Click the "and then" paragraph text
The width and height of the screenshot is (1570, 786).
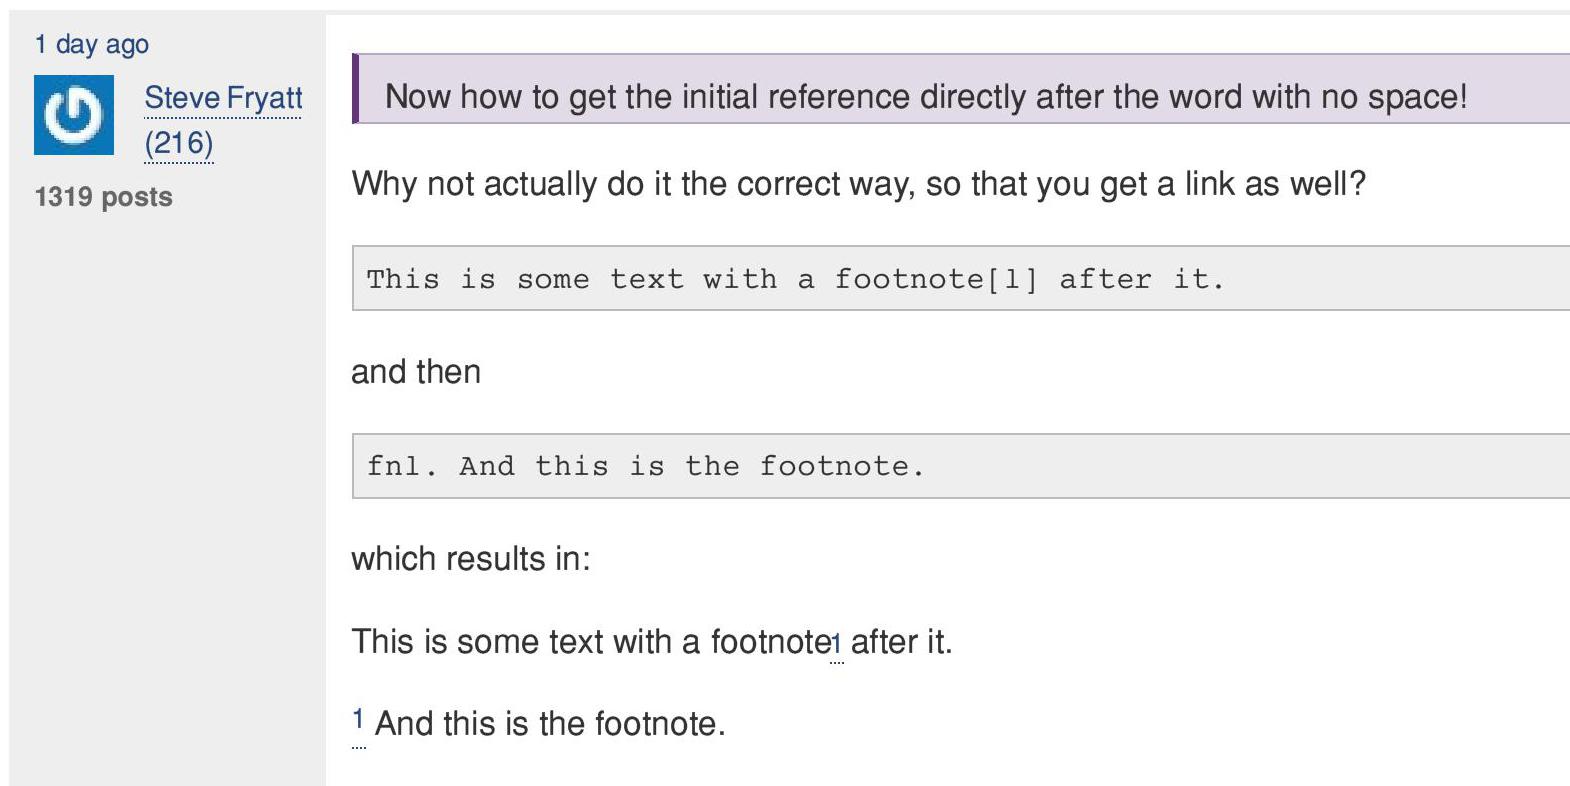point(416,372)
